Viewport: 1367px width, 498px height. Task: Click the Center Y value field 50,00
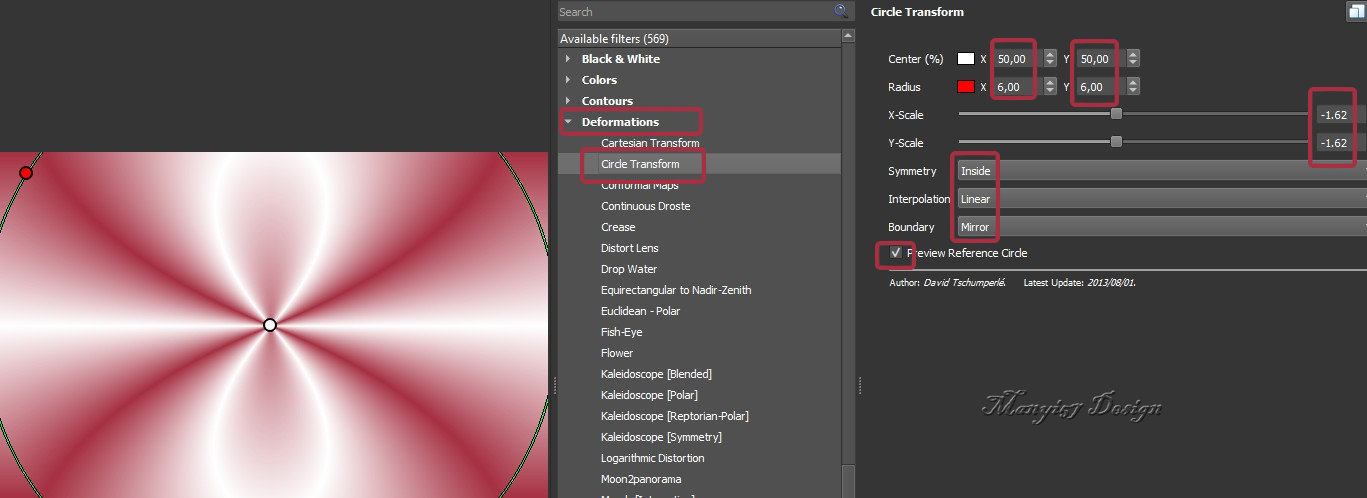click(1102, 59)
